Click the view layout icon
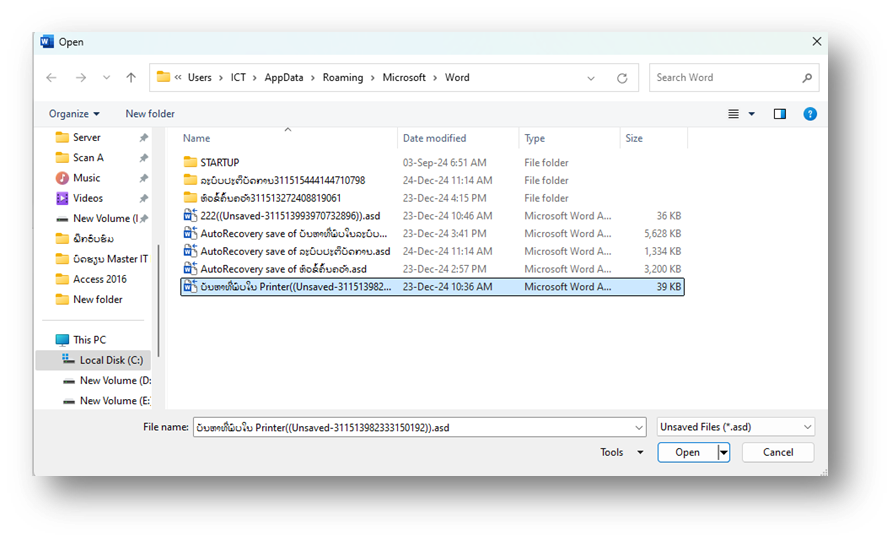893x541 pixels. [734, 114]
